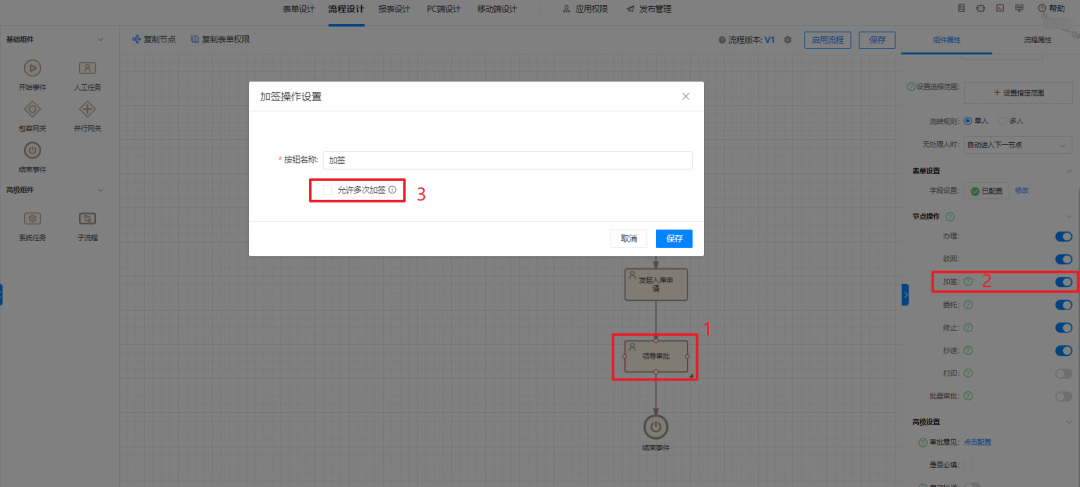The width and height of the screenshot is (1080, 487).
Task: Toggle the 加签 switch
Action: (x=1063, y=282)
